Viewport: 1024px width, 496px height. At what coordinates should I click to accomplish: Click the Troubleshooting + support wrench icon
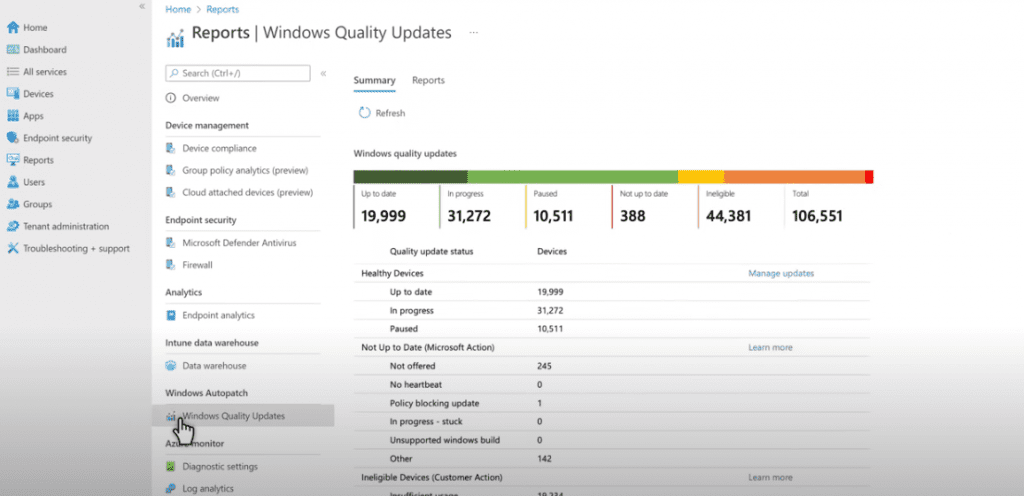[12, 249]
